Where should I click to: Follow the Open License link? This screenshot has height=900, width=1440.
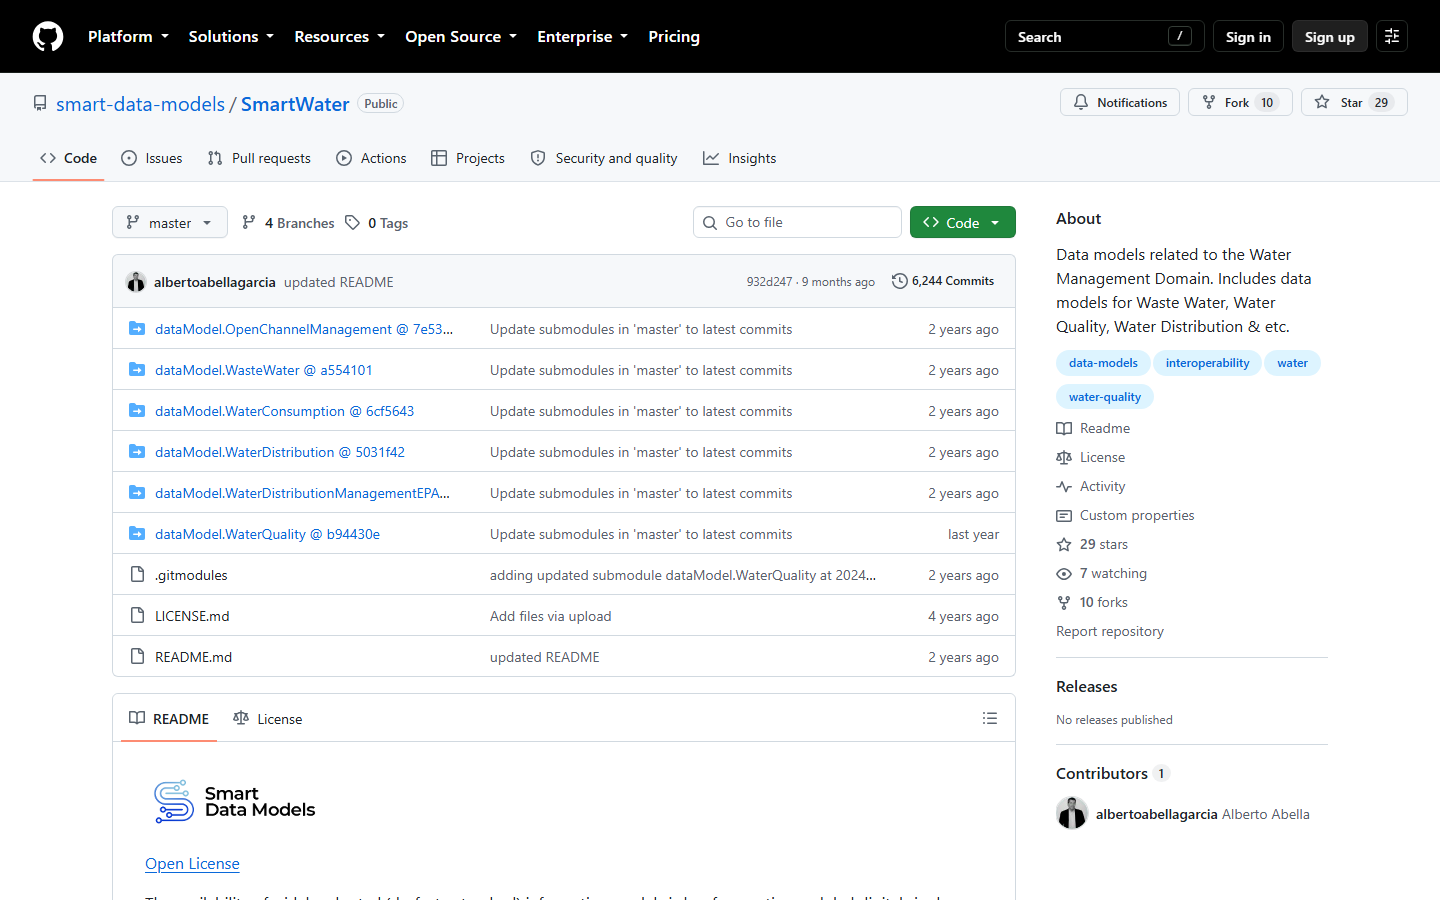coord(192,864)
